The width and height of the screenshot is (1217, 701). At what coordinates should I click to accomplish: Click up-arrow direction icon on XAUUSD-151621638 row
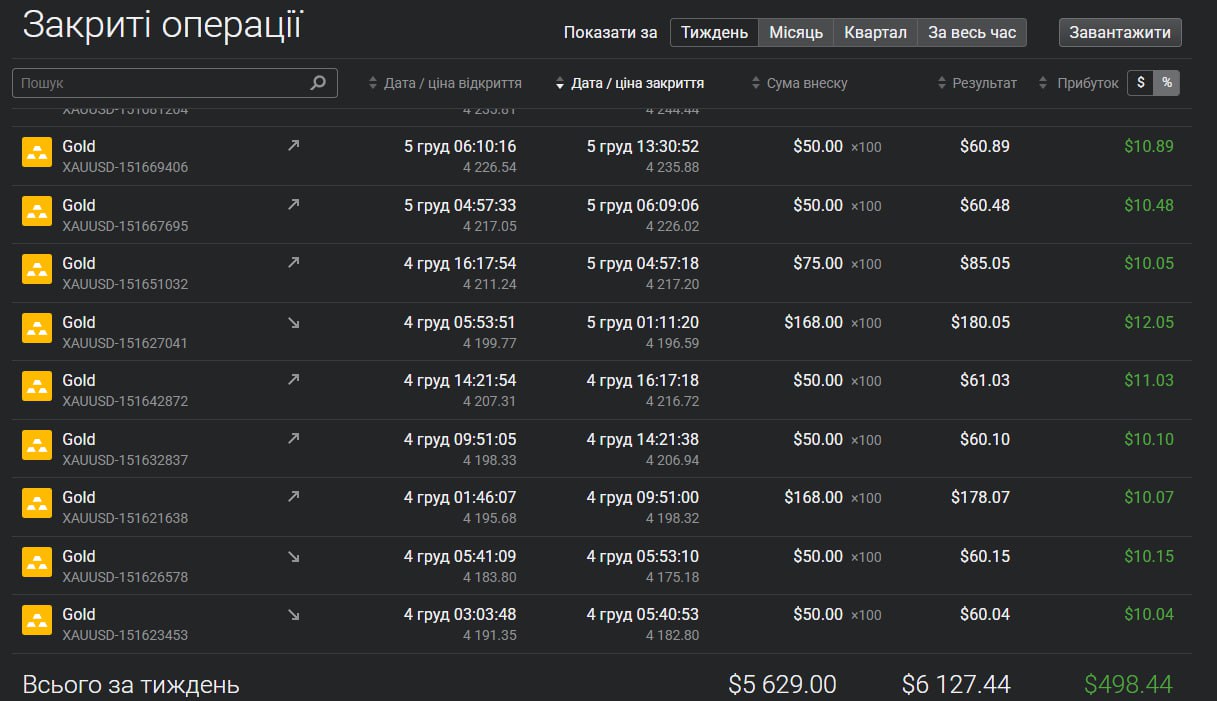coord(293,496)
